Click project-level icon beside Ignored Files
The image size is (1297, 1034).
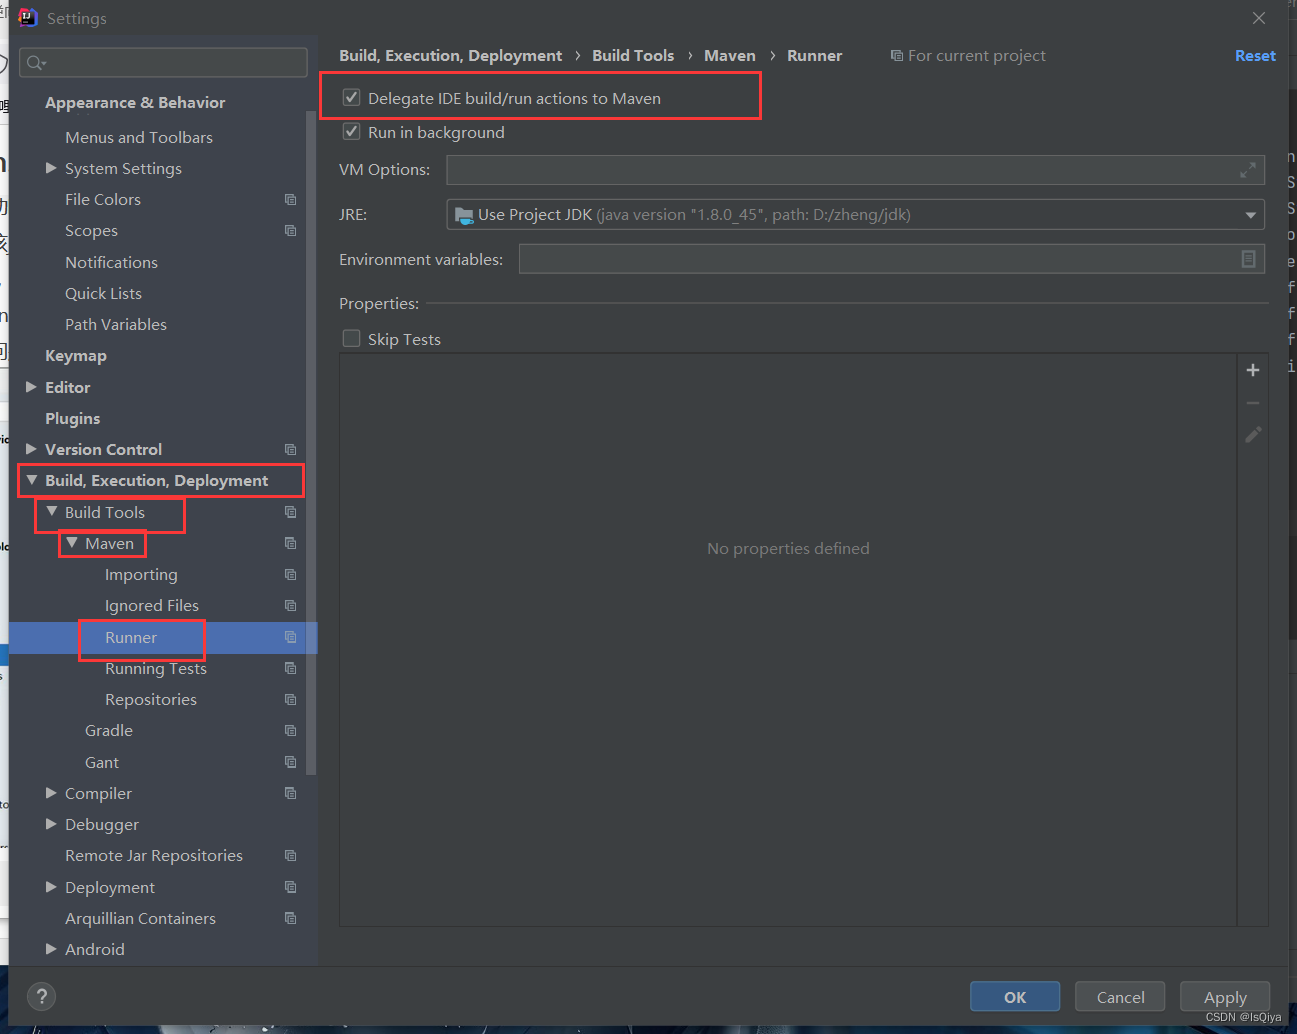point(290,606)
